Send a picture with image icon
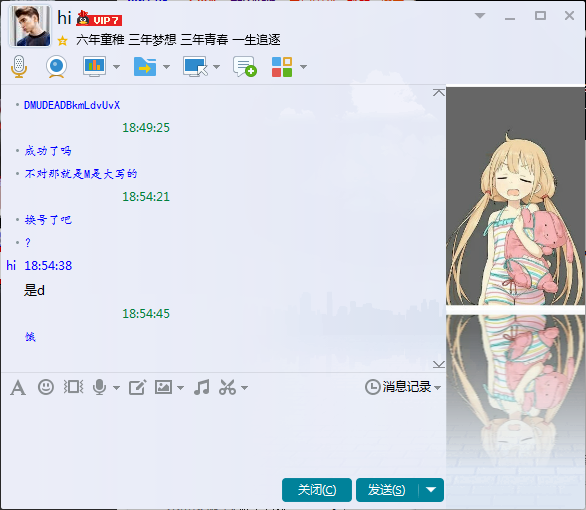This screenshot has height=510, width=586. click(x=163, y=387)
